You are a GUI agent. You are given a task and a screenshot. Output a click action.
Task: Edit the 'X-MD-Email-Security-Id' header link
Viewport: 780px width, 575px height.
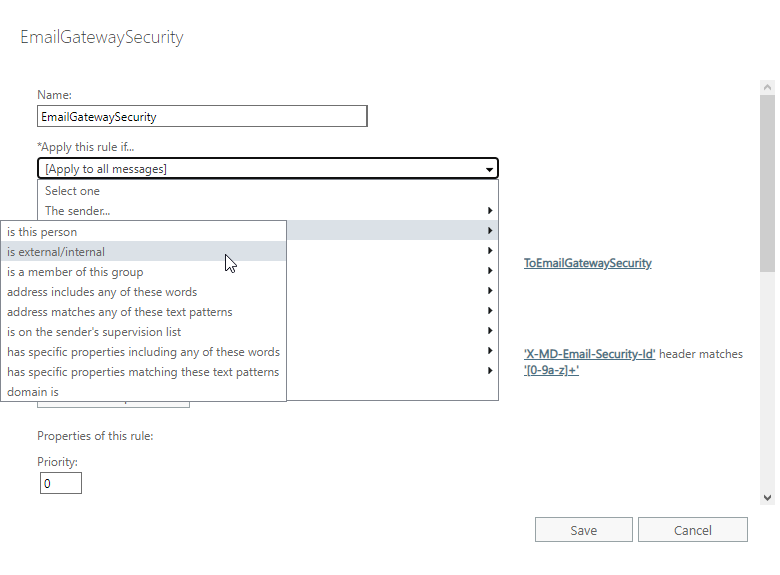589,354
